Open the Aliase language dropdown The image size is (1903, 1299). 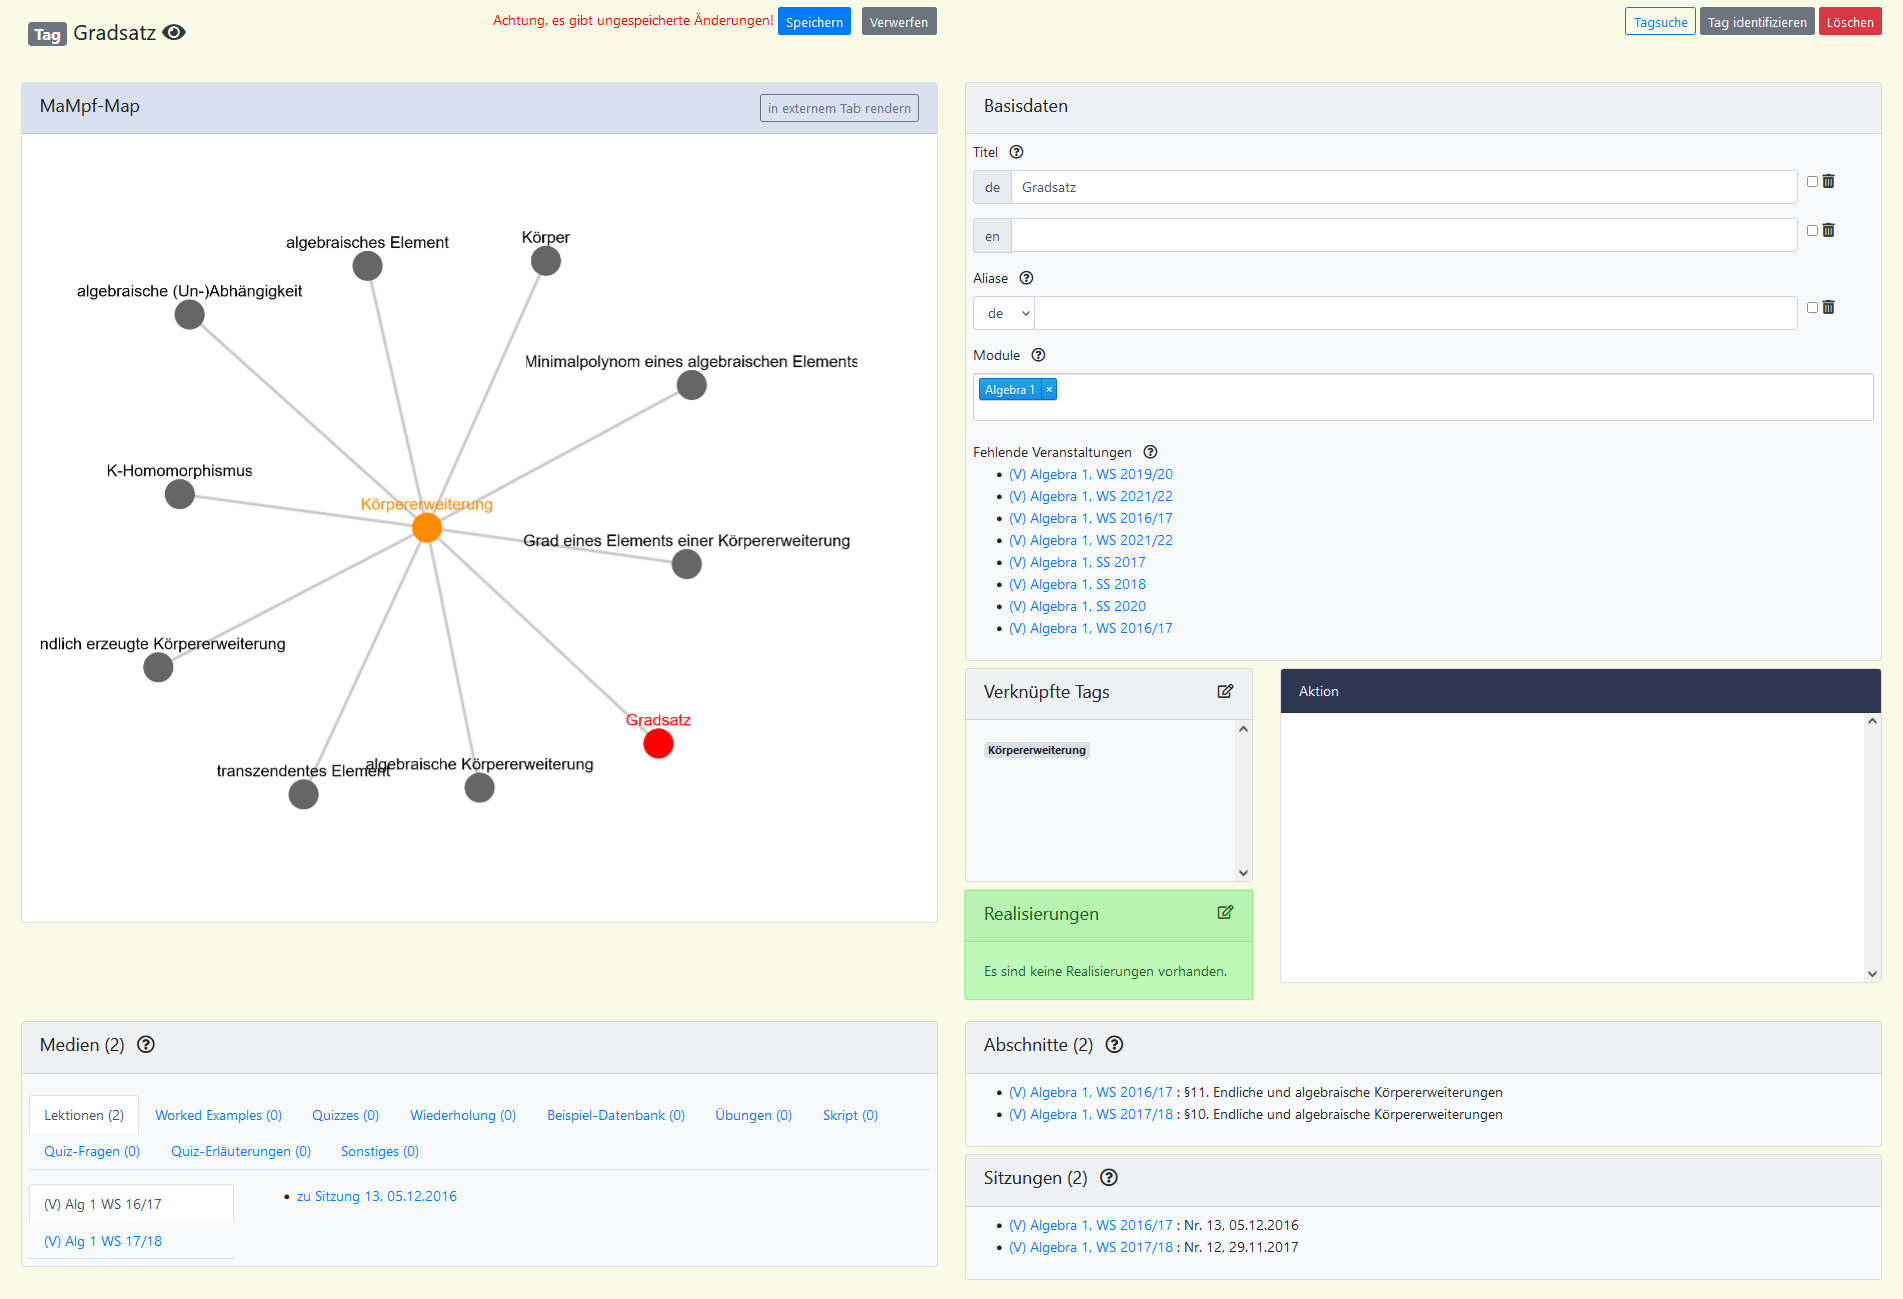point(1004,313)
